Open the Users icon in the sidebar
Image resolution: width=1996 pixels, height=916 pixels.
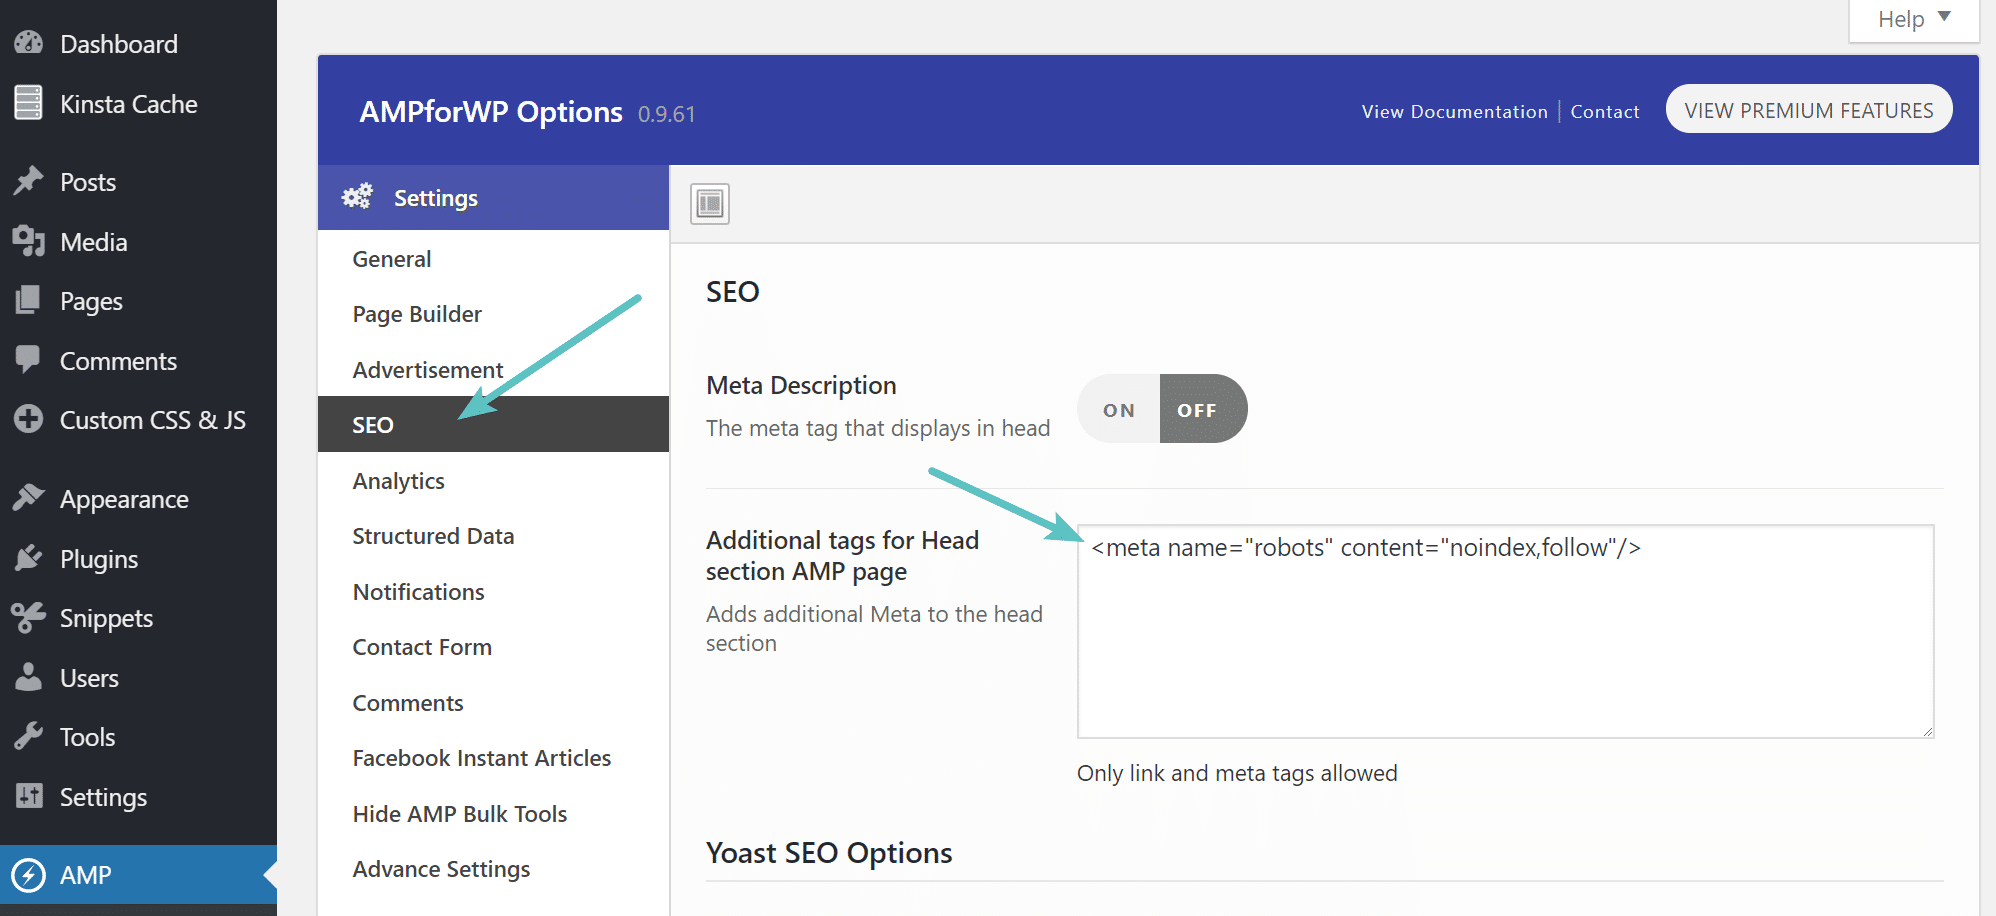point(28,678)
